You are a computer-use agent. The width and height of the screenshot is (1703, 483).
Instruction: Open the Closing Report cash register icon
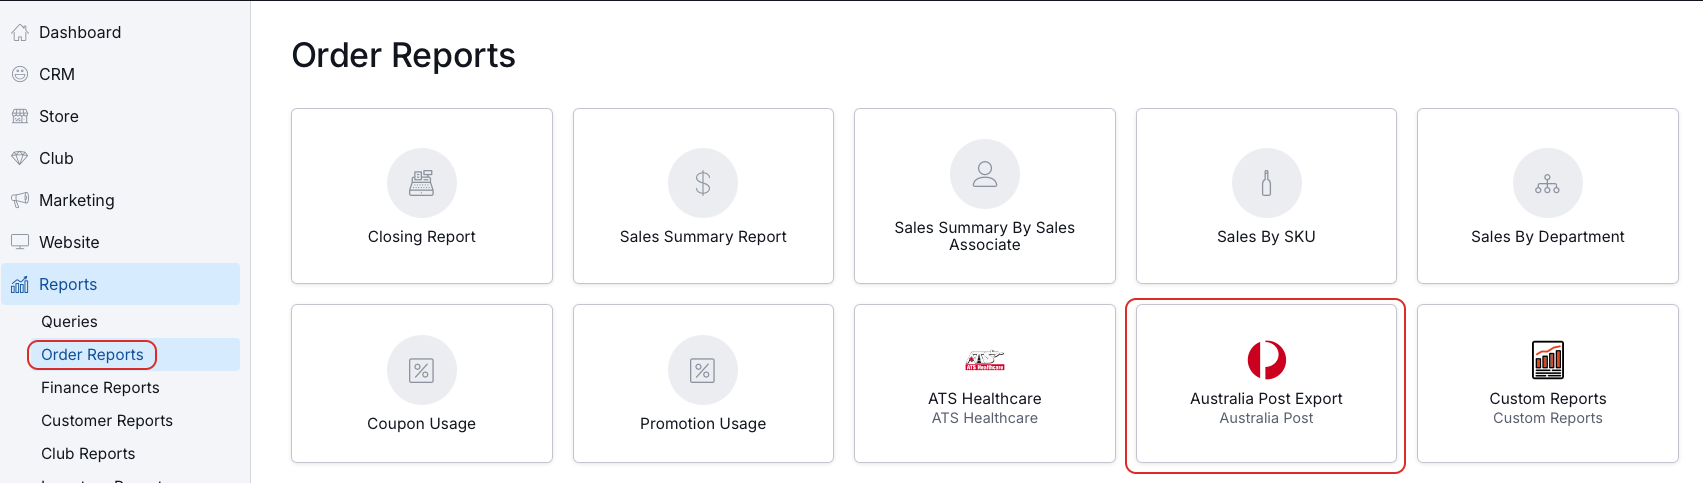[421, 183]
